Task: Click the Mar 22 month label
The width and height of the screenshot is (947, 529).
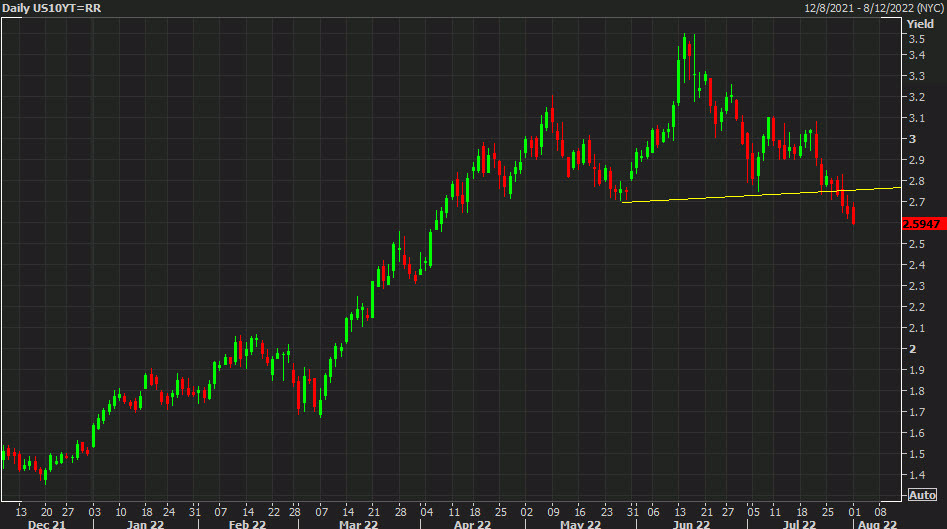Action: click(x=358, y=524)
